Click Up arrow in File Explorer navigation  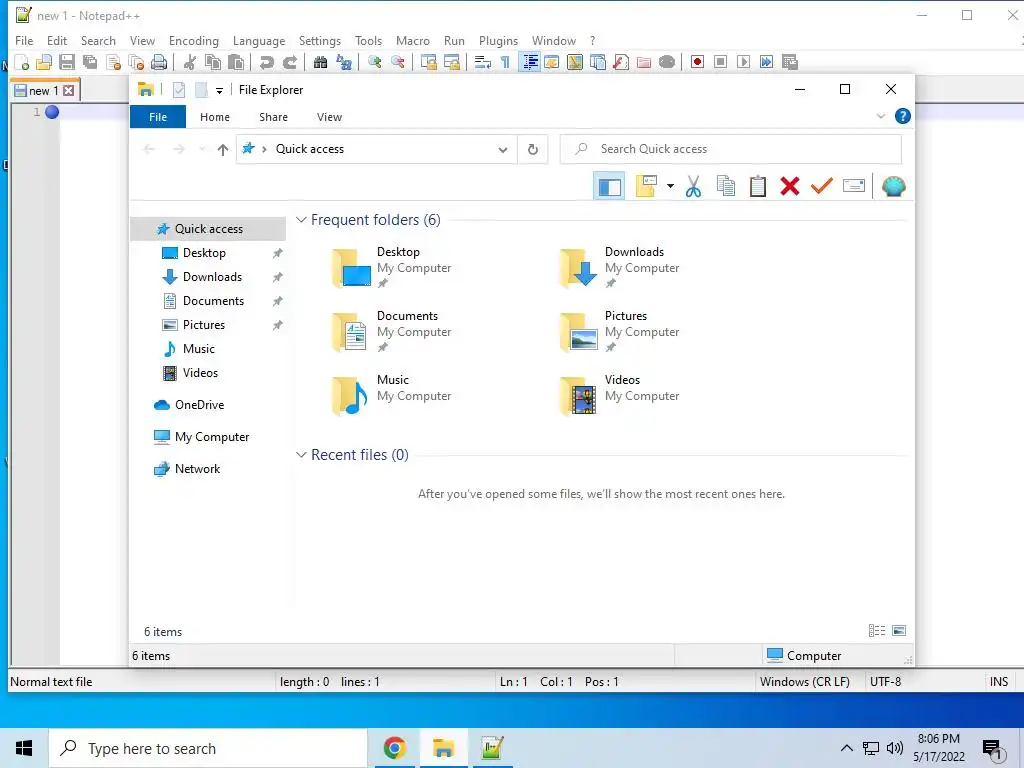point(223,150)
